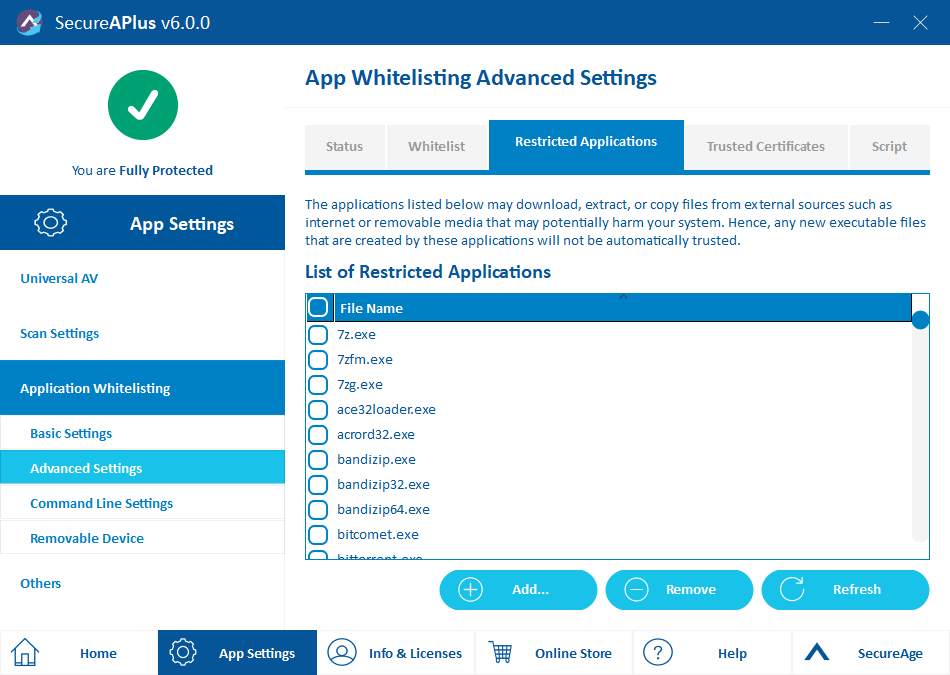Click the SecureAPlus logo in the title bar
The width and height of the screenshot is (950, 675).
point(29,22)
